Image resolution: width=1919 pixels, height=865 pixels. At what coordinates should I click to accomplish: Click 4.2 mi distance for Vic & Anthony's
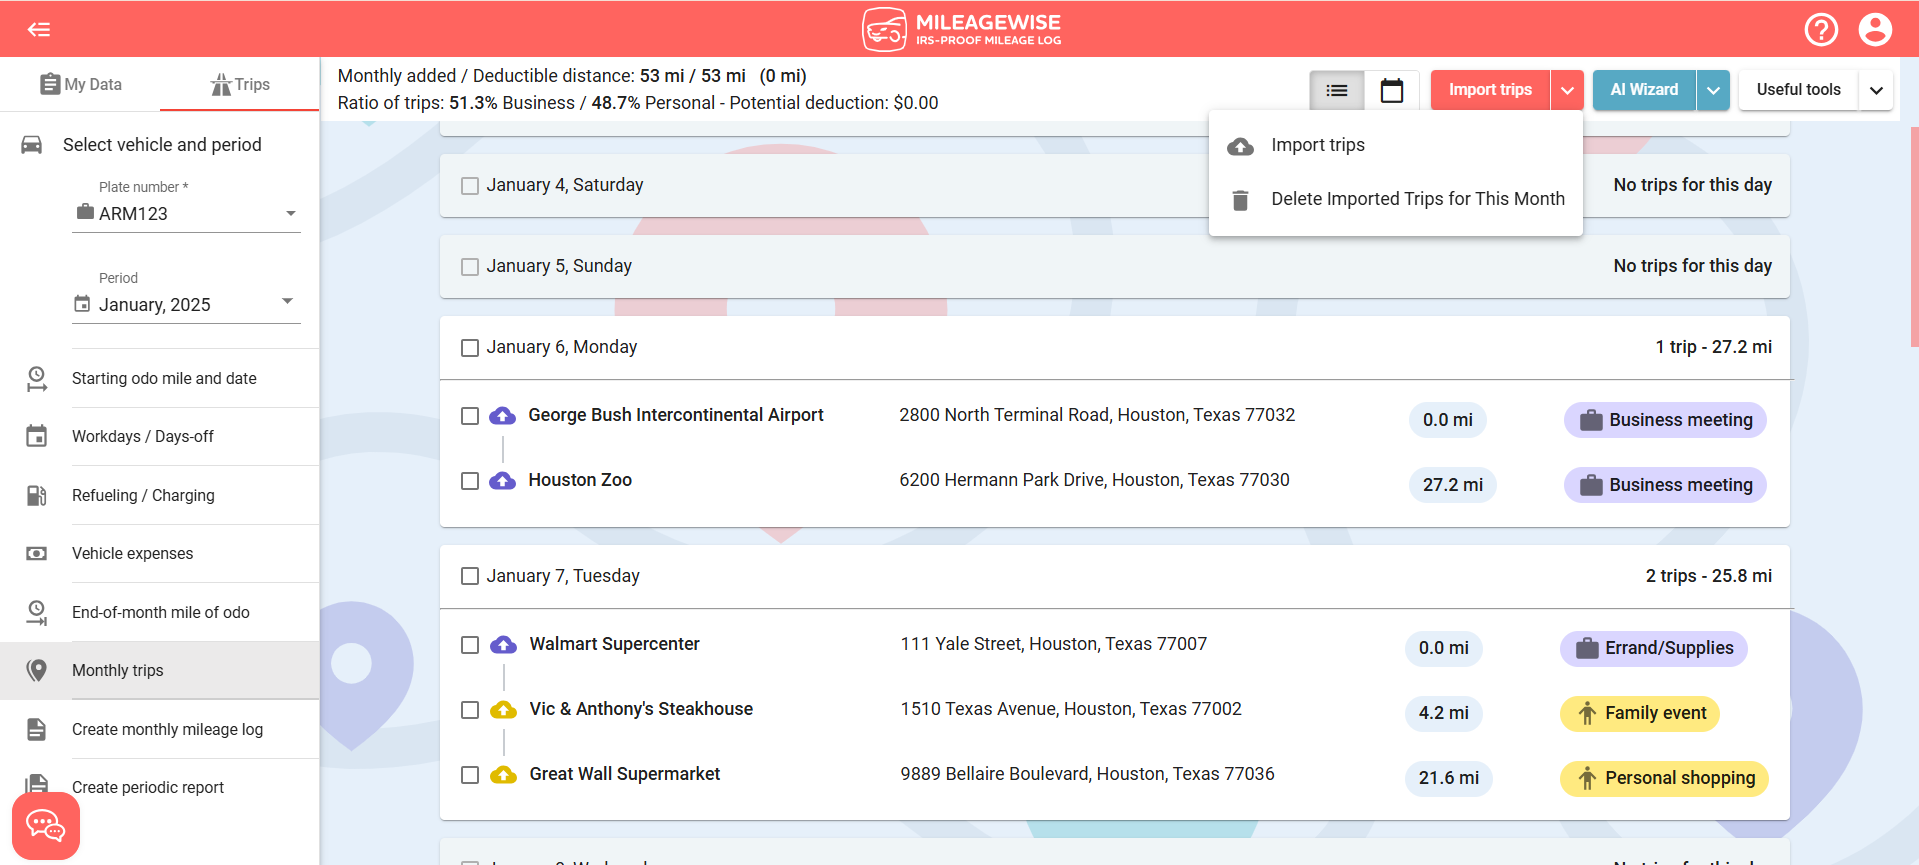pyautogui.click(x=1444, y=713)
